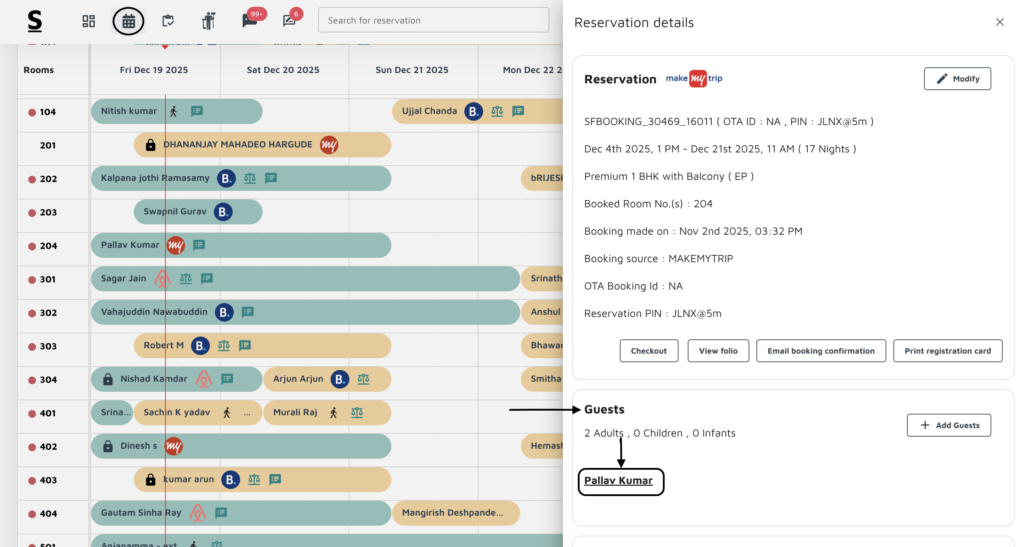Click the Search for reservation field

point(433,20)
